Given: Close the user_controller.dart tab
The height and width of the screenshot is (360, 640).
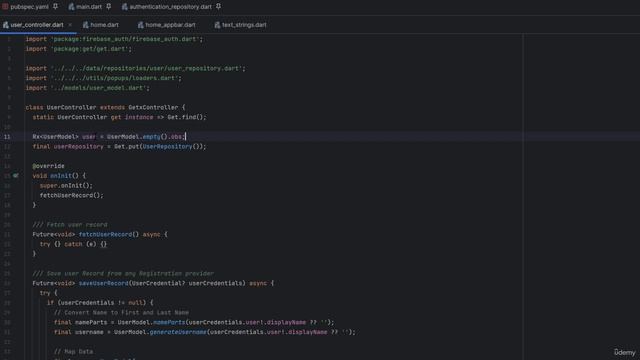Looking at the screenshot, I should click(70, 25).
